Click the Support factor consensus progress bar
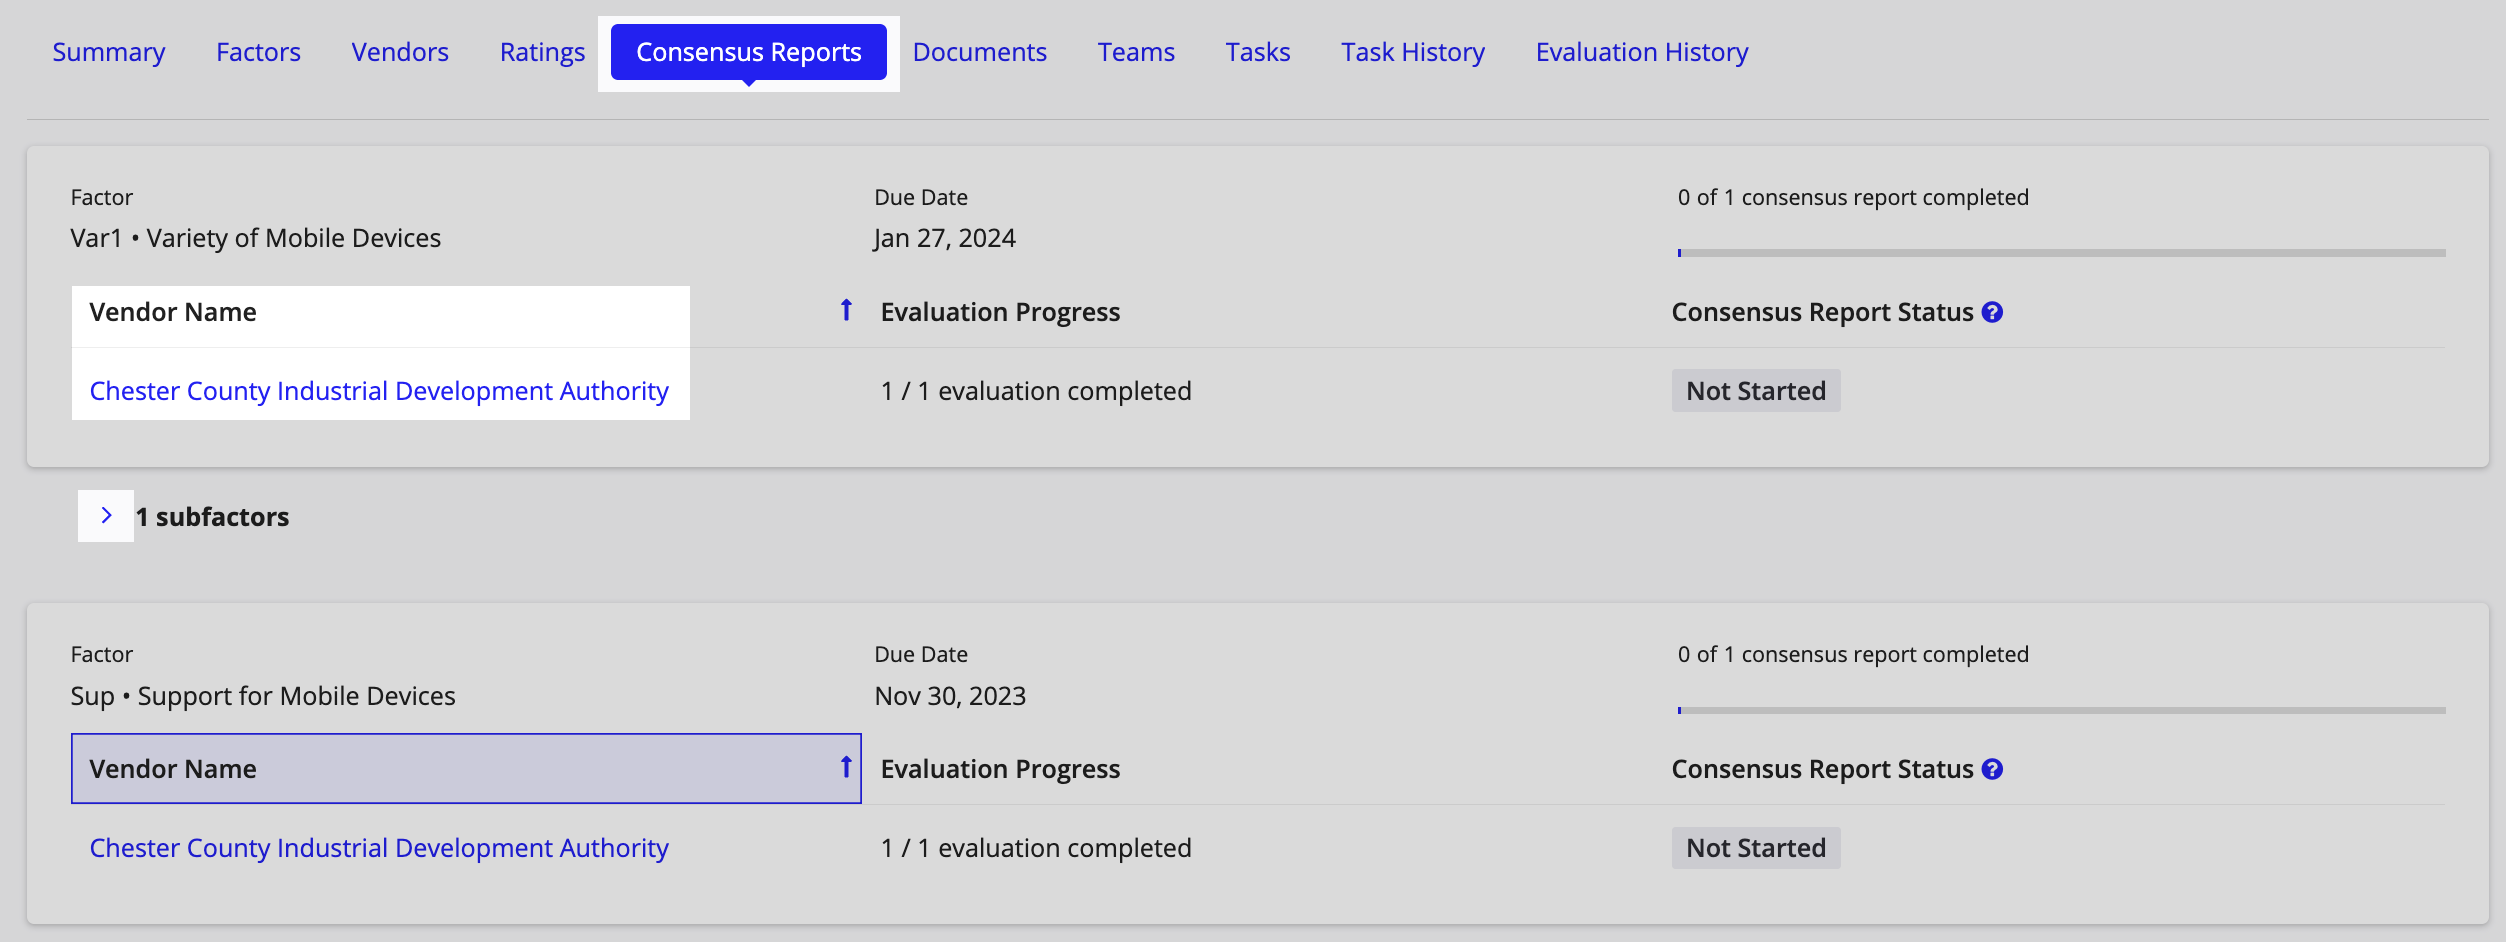 (2062, 710)
